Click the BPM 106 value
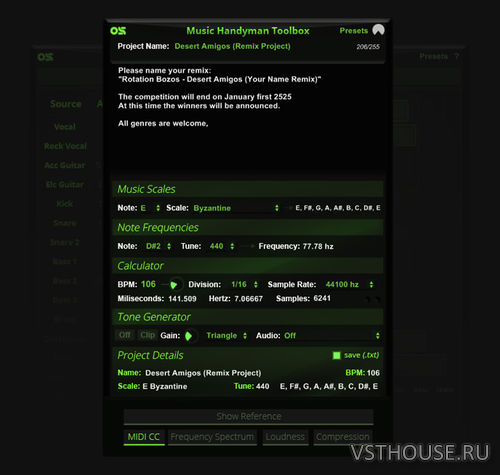500x475 pixels. click(x=148, y=284)
